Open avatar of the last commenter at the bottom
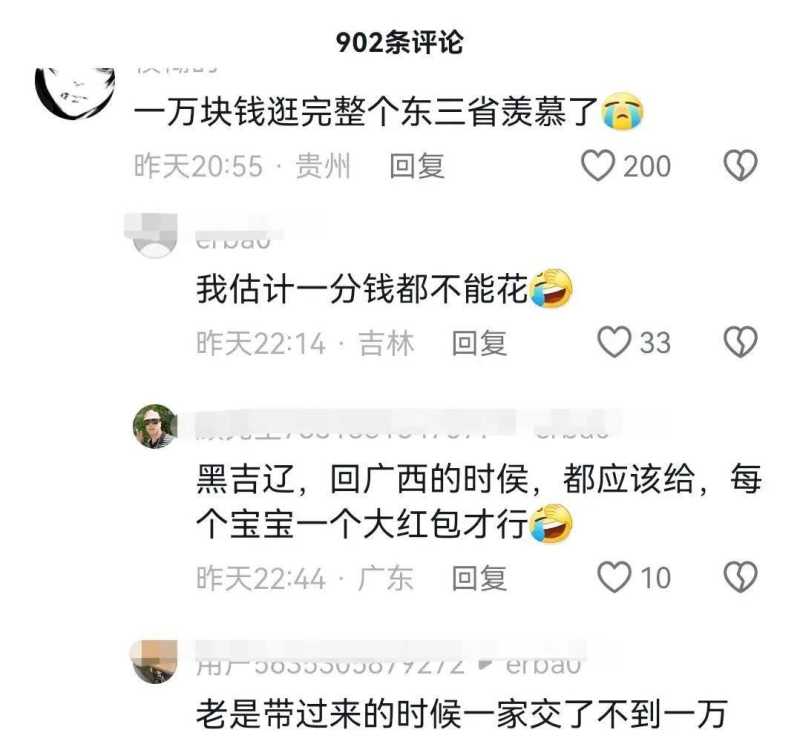The image size is (800, 744). tap(155, 662)
